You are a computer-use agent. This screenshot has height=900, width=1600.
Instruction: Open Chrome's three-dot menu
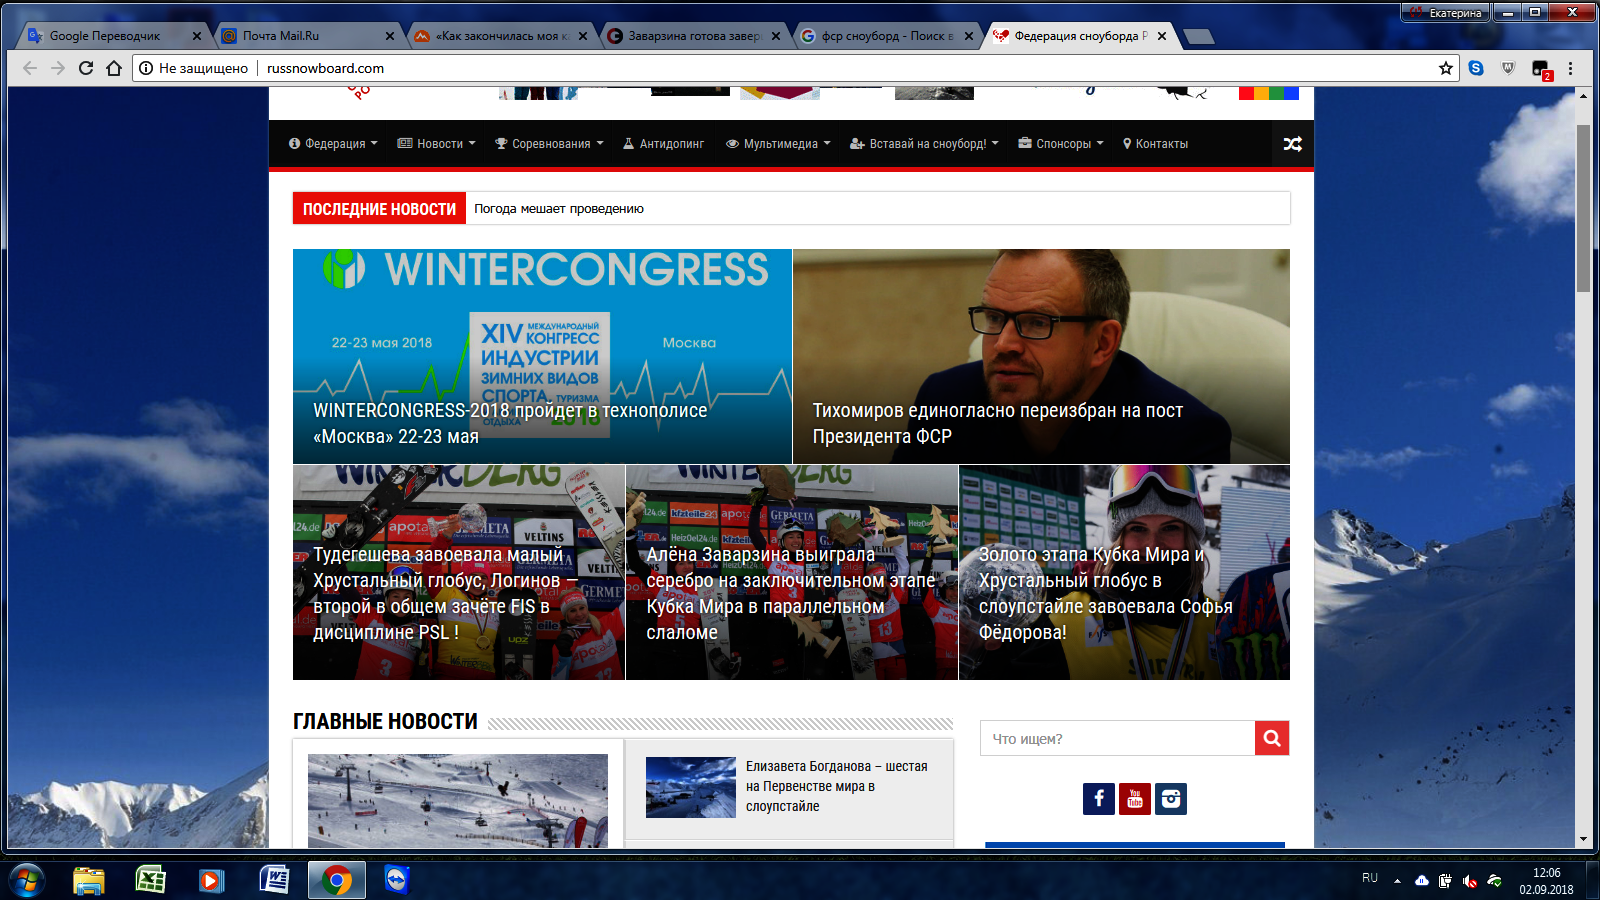click(x=1571, y=68)
